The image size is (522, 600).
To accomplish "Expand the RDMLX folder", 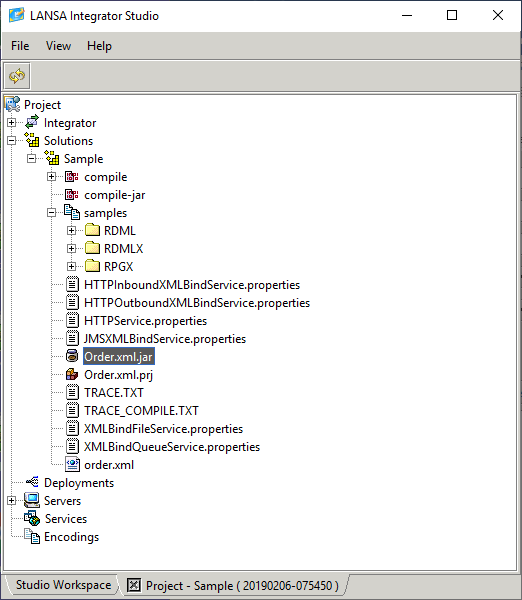I will (72, 249).
